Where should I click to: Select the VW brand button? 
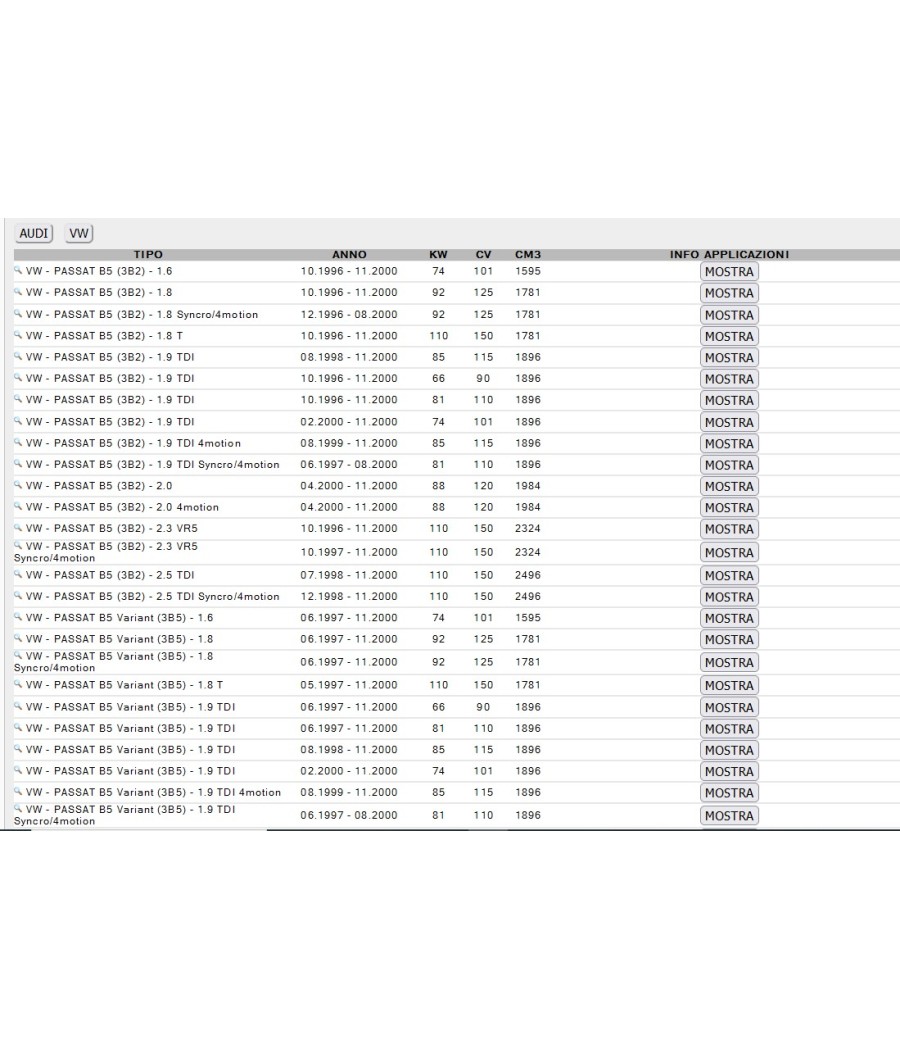(x=79, y=234)
